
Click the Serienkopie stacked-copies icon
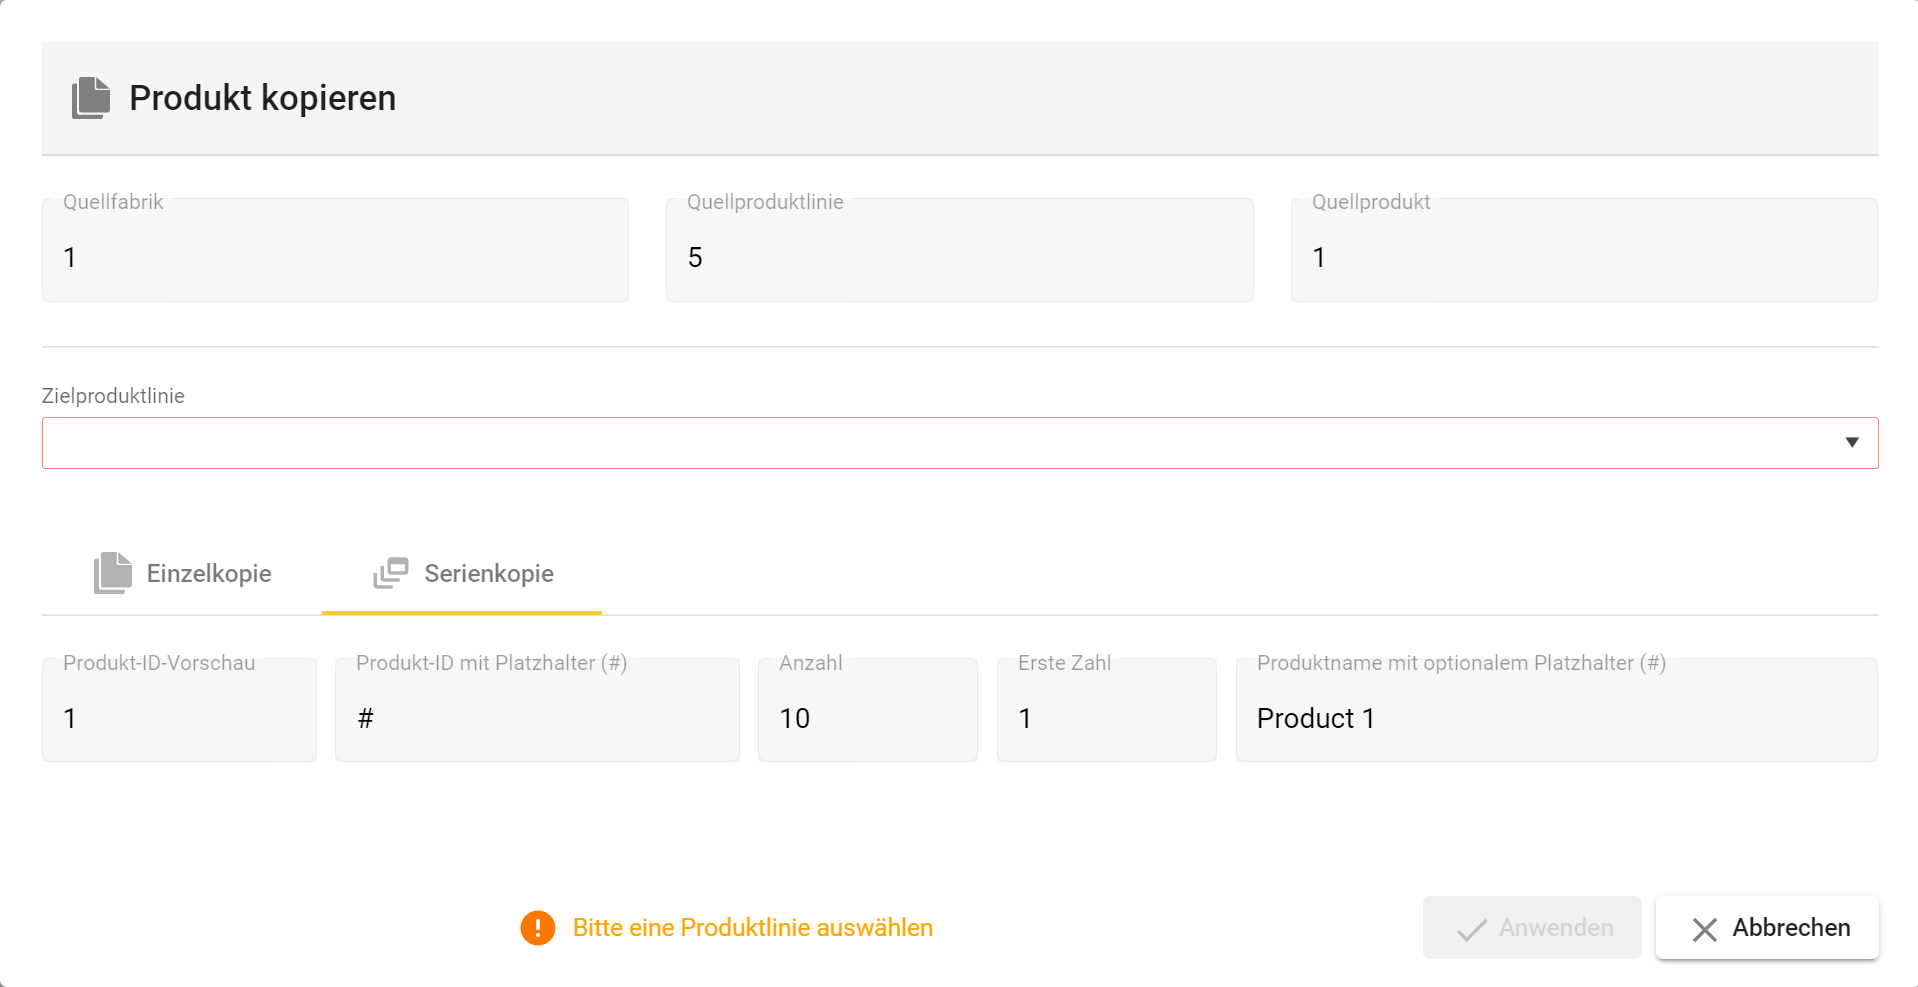(x=391, y=573)
